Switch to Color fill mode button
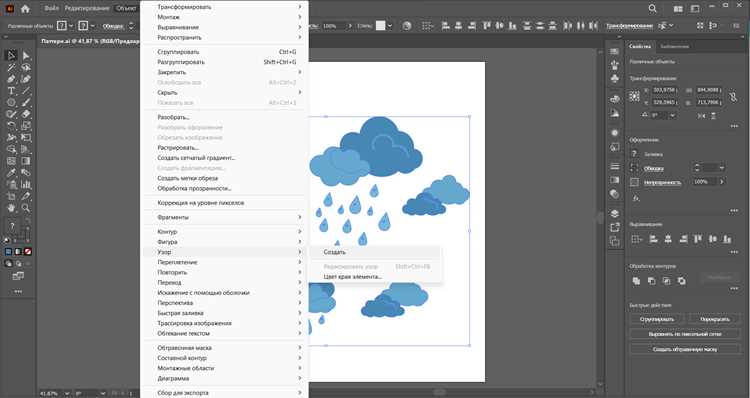 9,251
